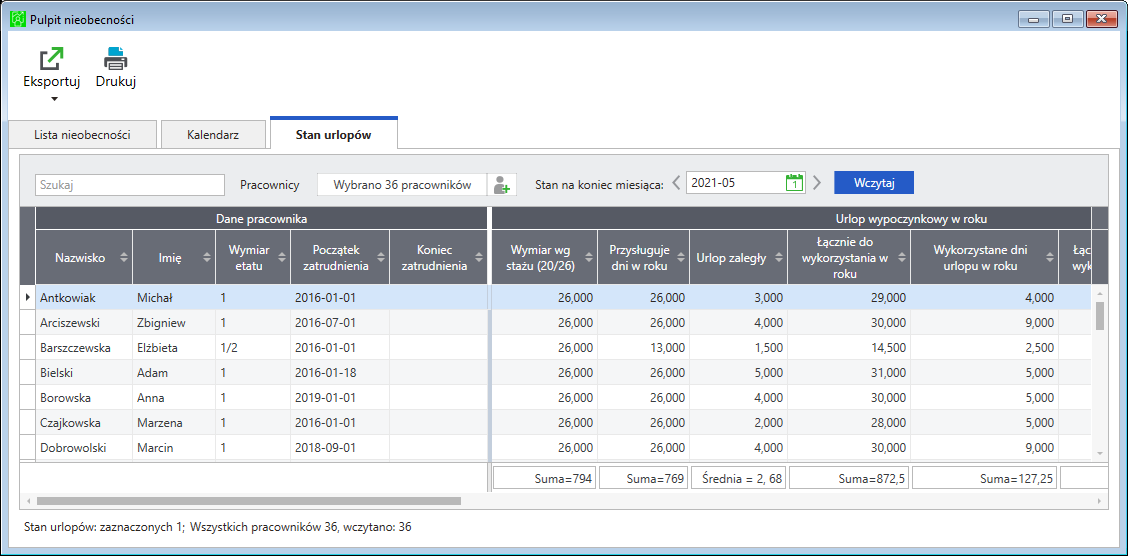This screenshot has height=556, width=1128.
Task: Click the Średnia = 2, 68 summary cell
Action: [x=739, y=478]
